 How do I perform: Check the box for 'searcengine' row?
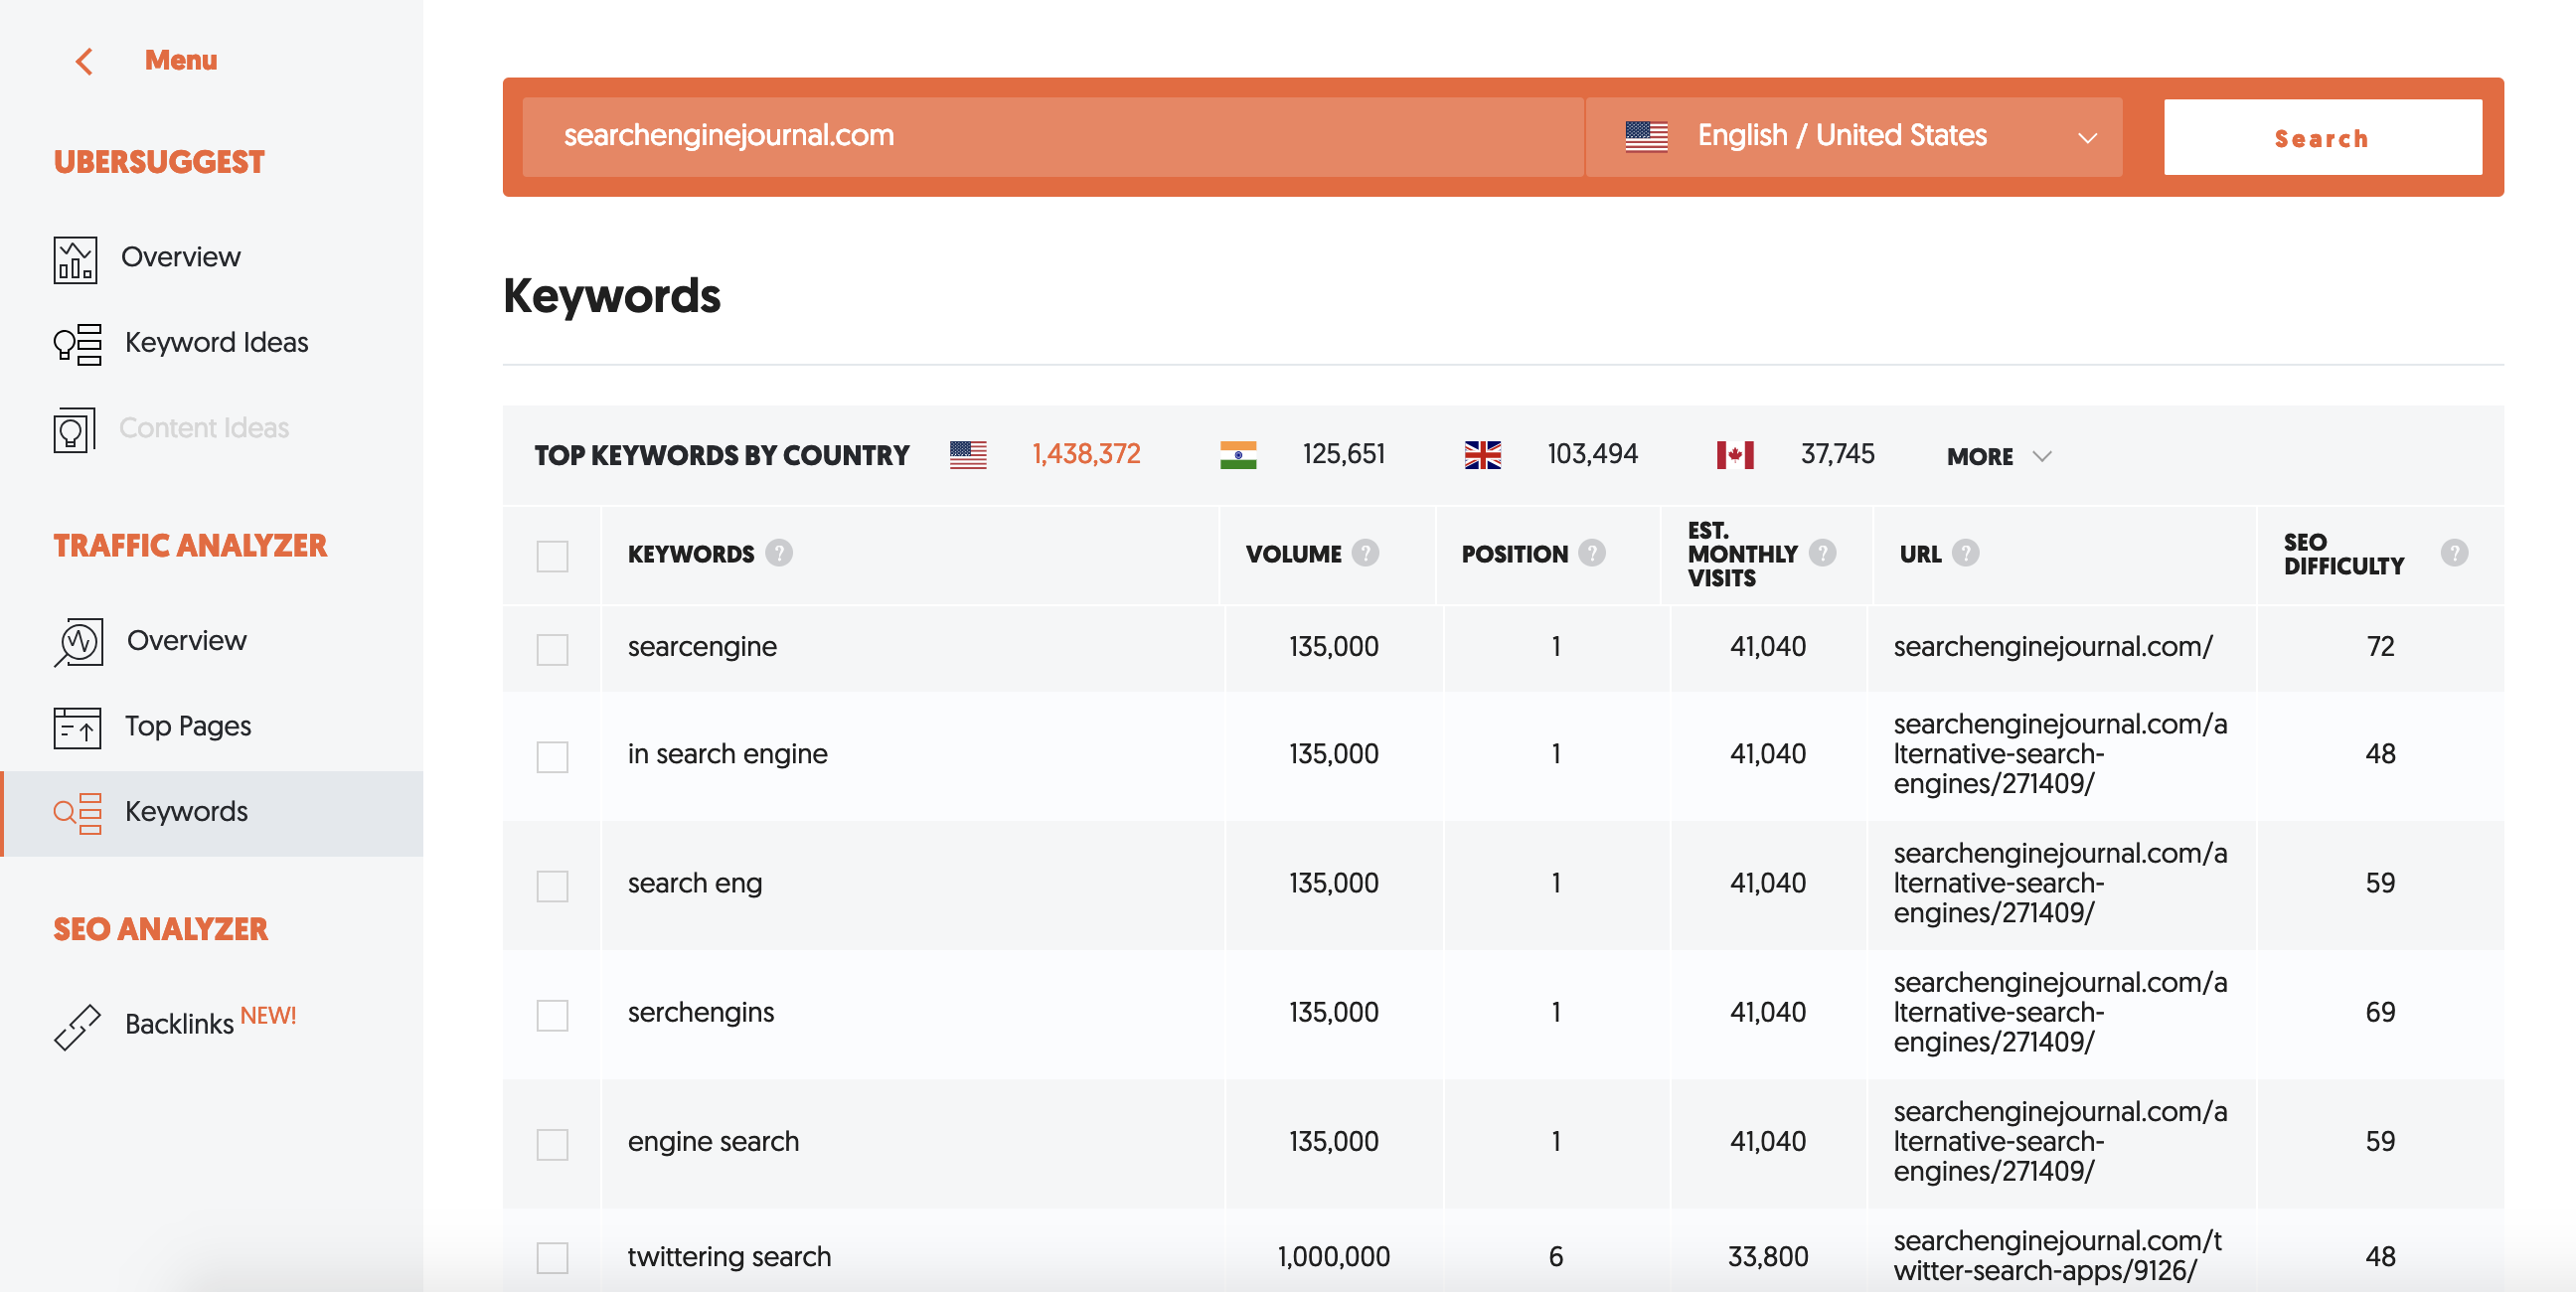552,649
